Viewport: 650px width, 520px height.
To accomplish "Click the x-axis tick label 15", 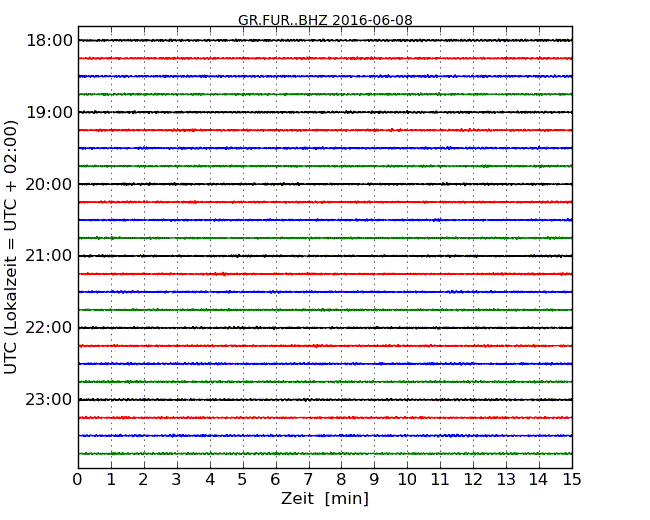I will click(572, 479).
